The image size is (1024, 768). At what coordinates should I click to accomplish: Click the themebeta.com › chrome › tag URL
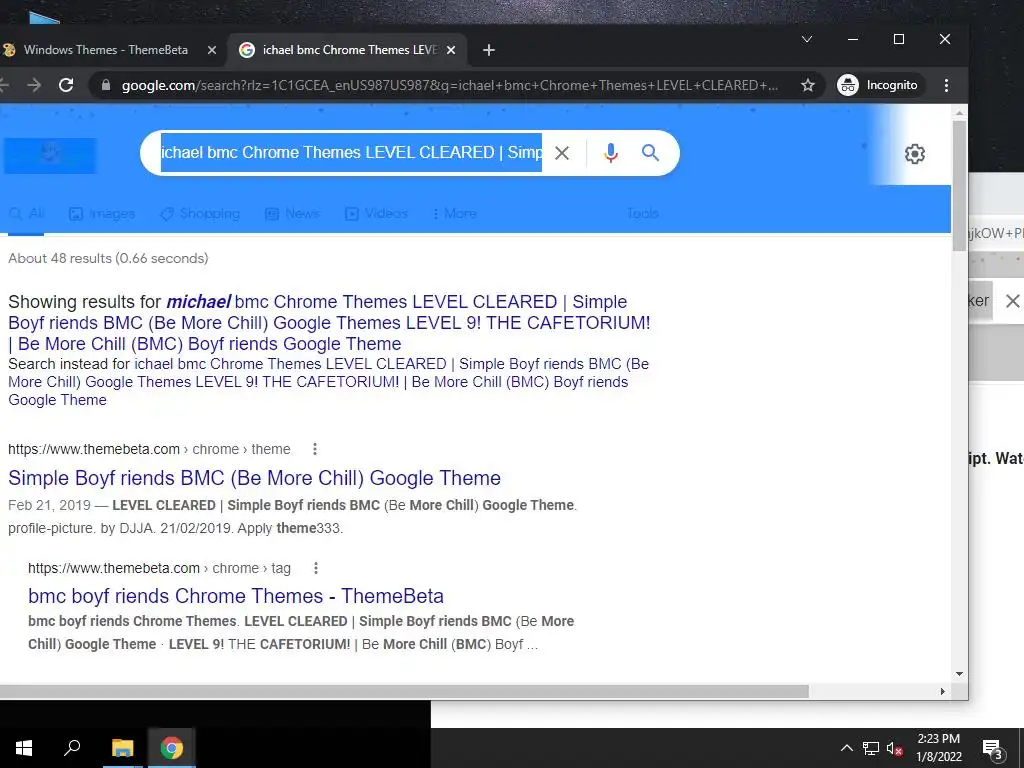(159, 568)
